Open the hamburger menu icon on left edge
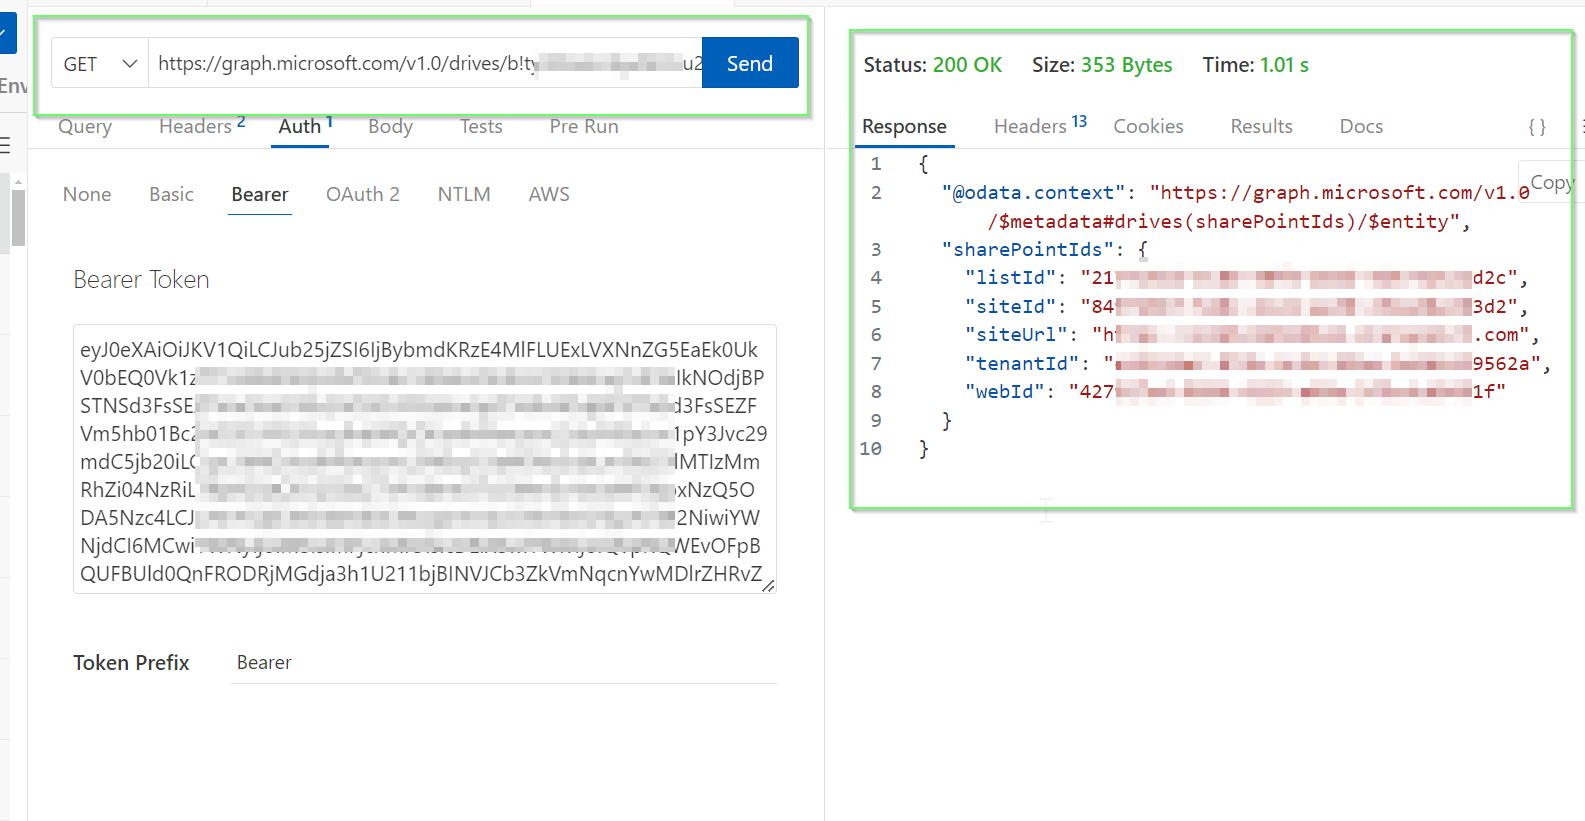This screenshot has width=1585, height=821. click(x=5, y=145)
